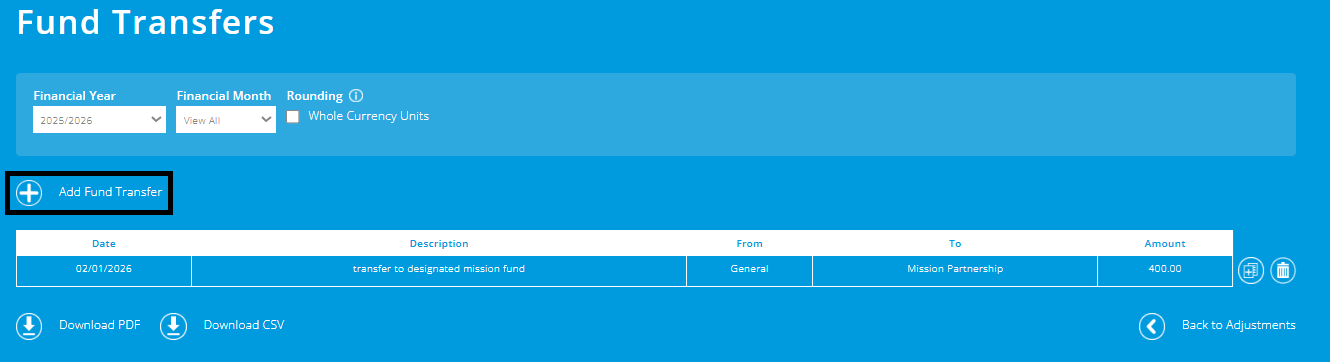The image size is (1330, 362).
Task: Click the Whole Currency Units label
Action: [369, 116]
